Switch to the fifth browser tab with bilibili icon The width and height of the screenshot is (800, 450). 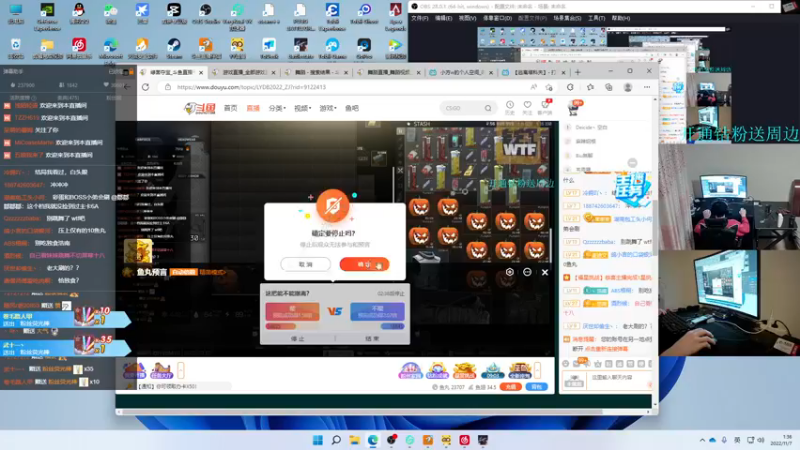point(461,72)
